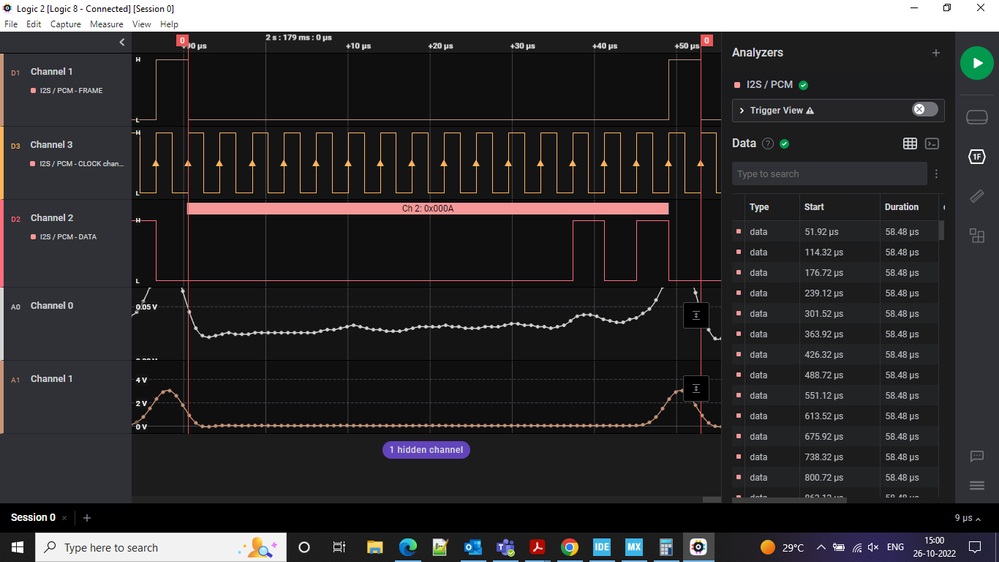The image size is (999, 562).
Task: Click the right red timing marker 0
Action: [707, 40]
